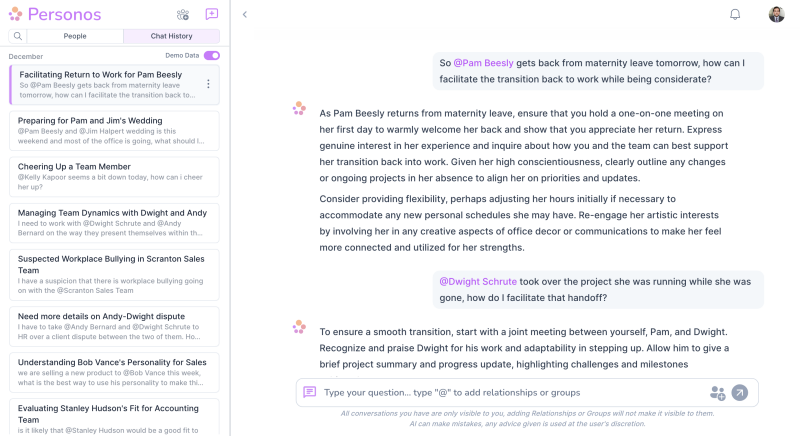Start a new chat with plus icon
Image resolution: width=800 pixels, height=436 pixels.
tap(211, 14)
